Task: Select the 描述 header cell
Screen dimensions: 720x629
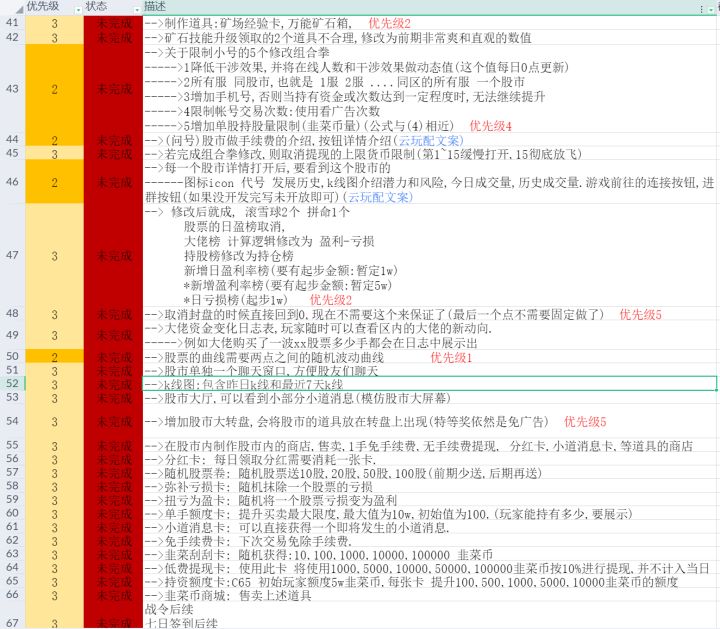Action: 431,7
